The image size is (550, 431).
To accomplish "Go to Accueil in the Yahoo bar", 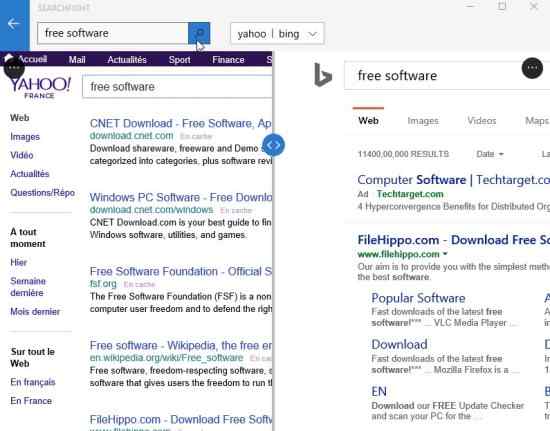I will 32,59.
